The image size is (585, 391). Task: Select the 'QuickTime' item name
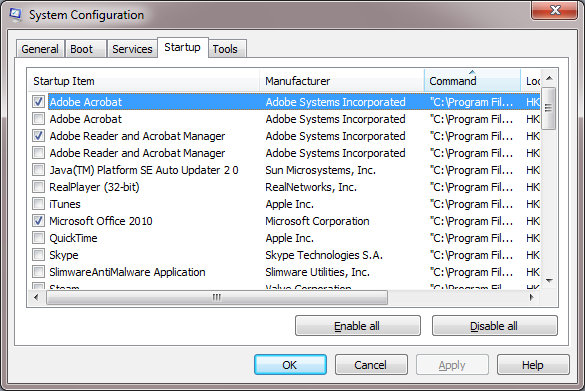coord(73,238)
